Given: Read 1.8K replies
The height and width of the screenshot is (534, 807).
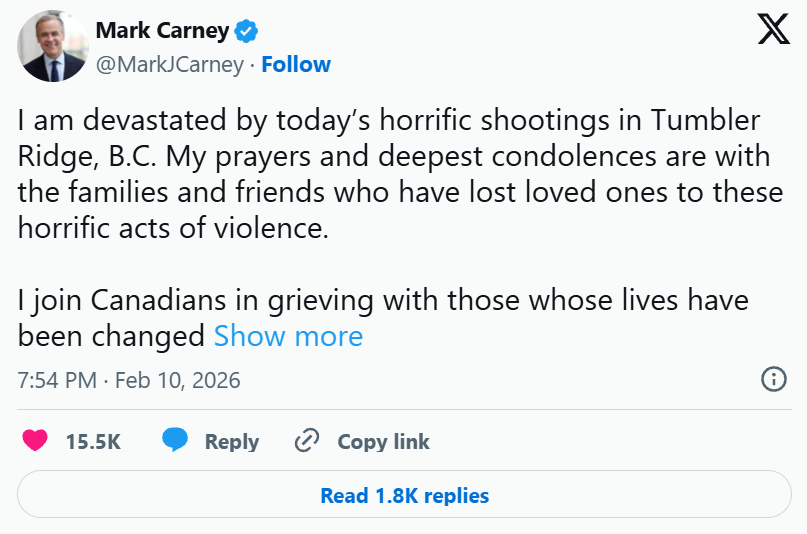Looking at the screenshot, I should pyautogui.click(x=404, y=495).
